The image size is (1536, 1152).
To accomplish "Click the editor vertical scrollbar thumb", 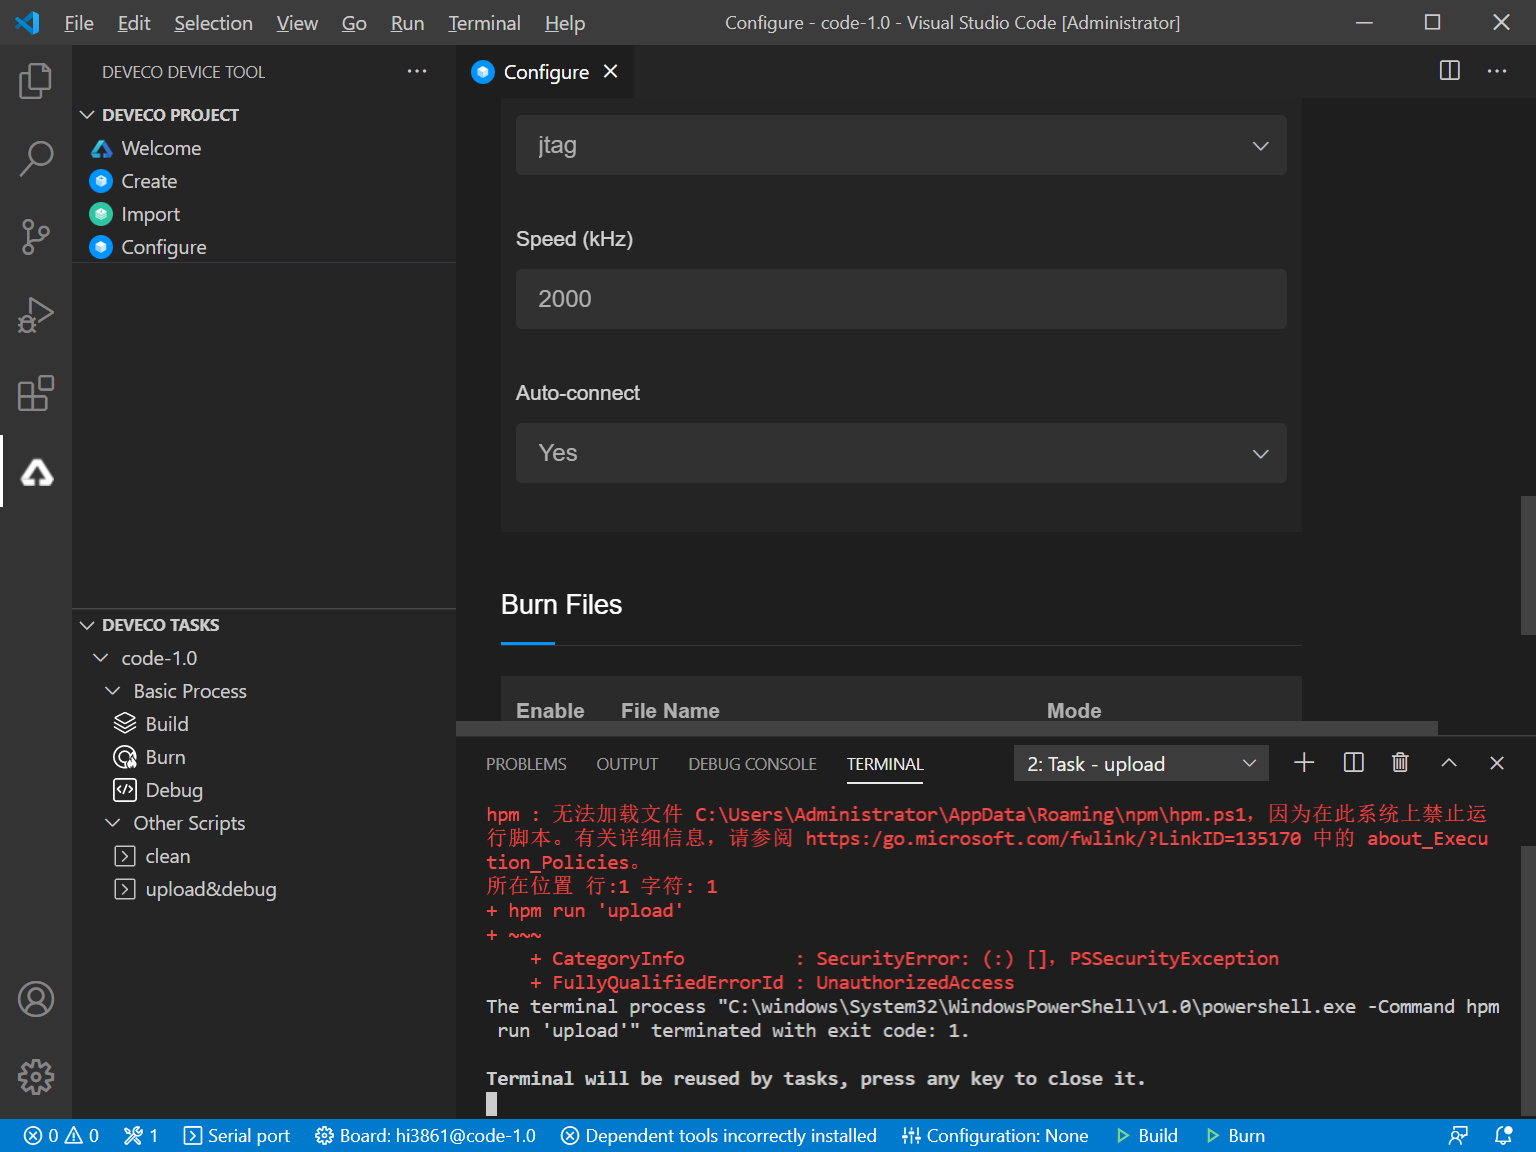I will 1528,565.
